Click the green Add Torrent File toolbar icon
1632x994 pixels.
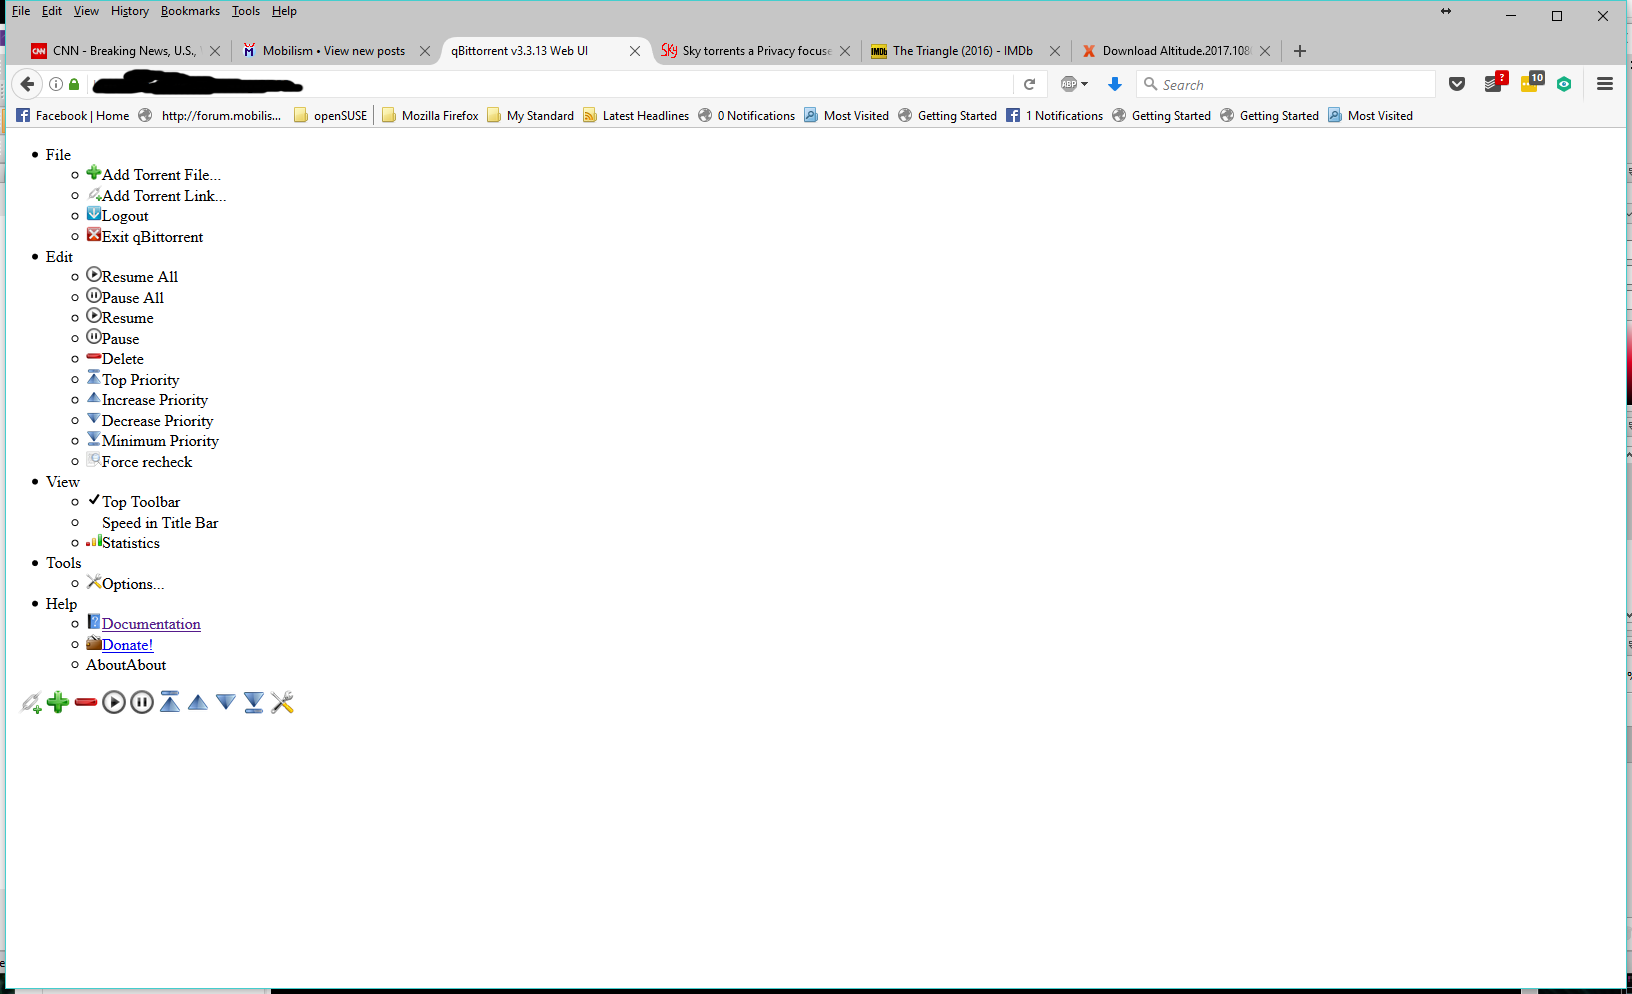(x=57, y=702)
